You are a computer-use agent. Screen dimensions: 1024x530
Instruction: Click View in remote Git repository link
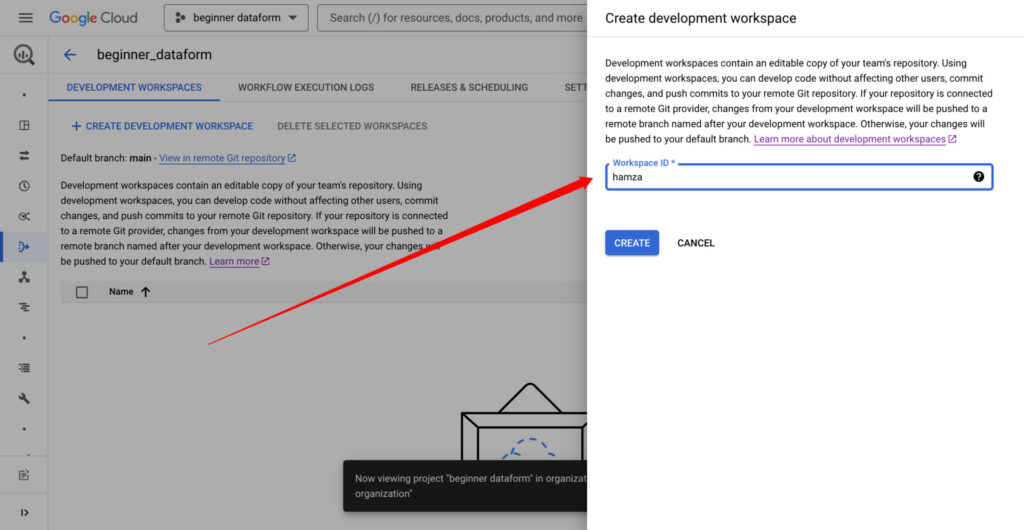[x=222, y=158]
